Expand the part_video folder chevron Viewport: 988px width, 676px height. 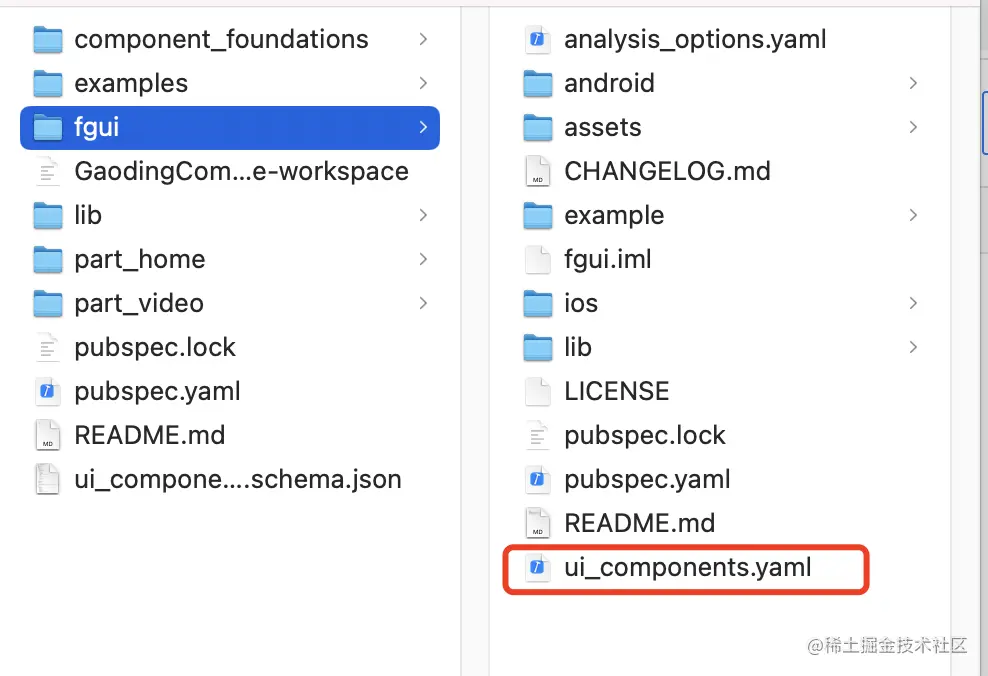tap(423, 303)
